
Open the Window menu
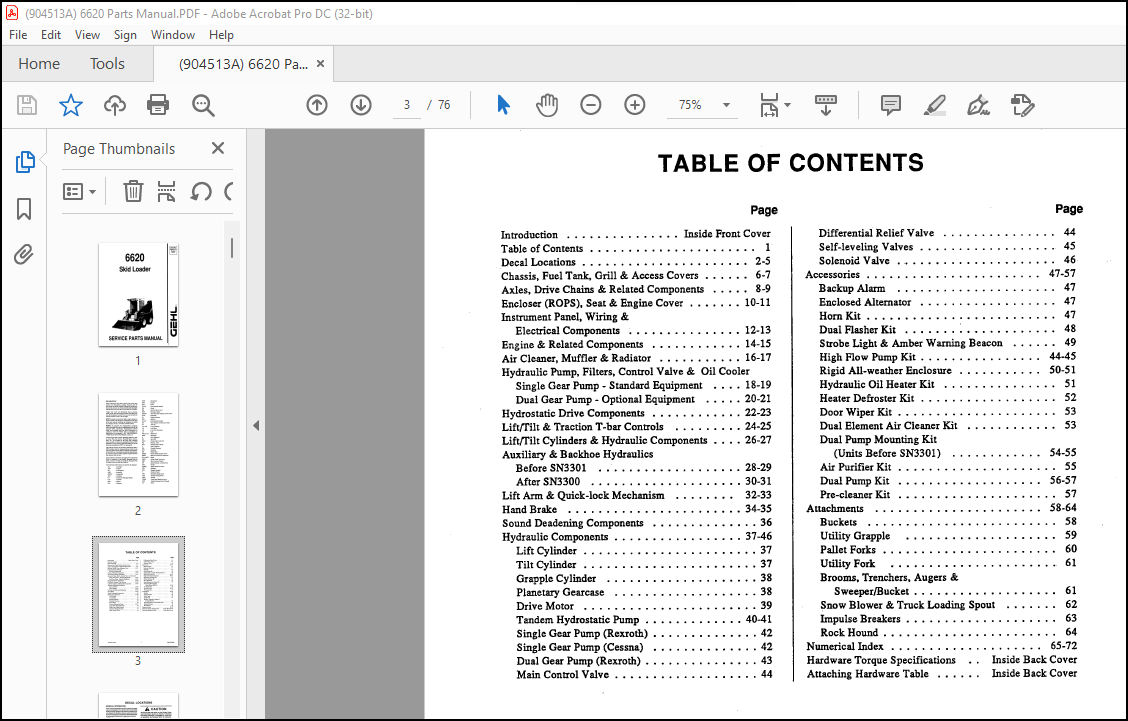[x=173, y=35]
